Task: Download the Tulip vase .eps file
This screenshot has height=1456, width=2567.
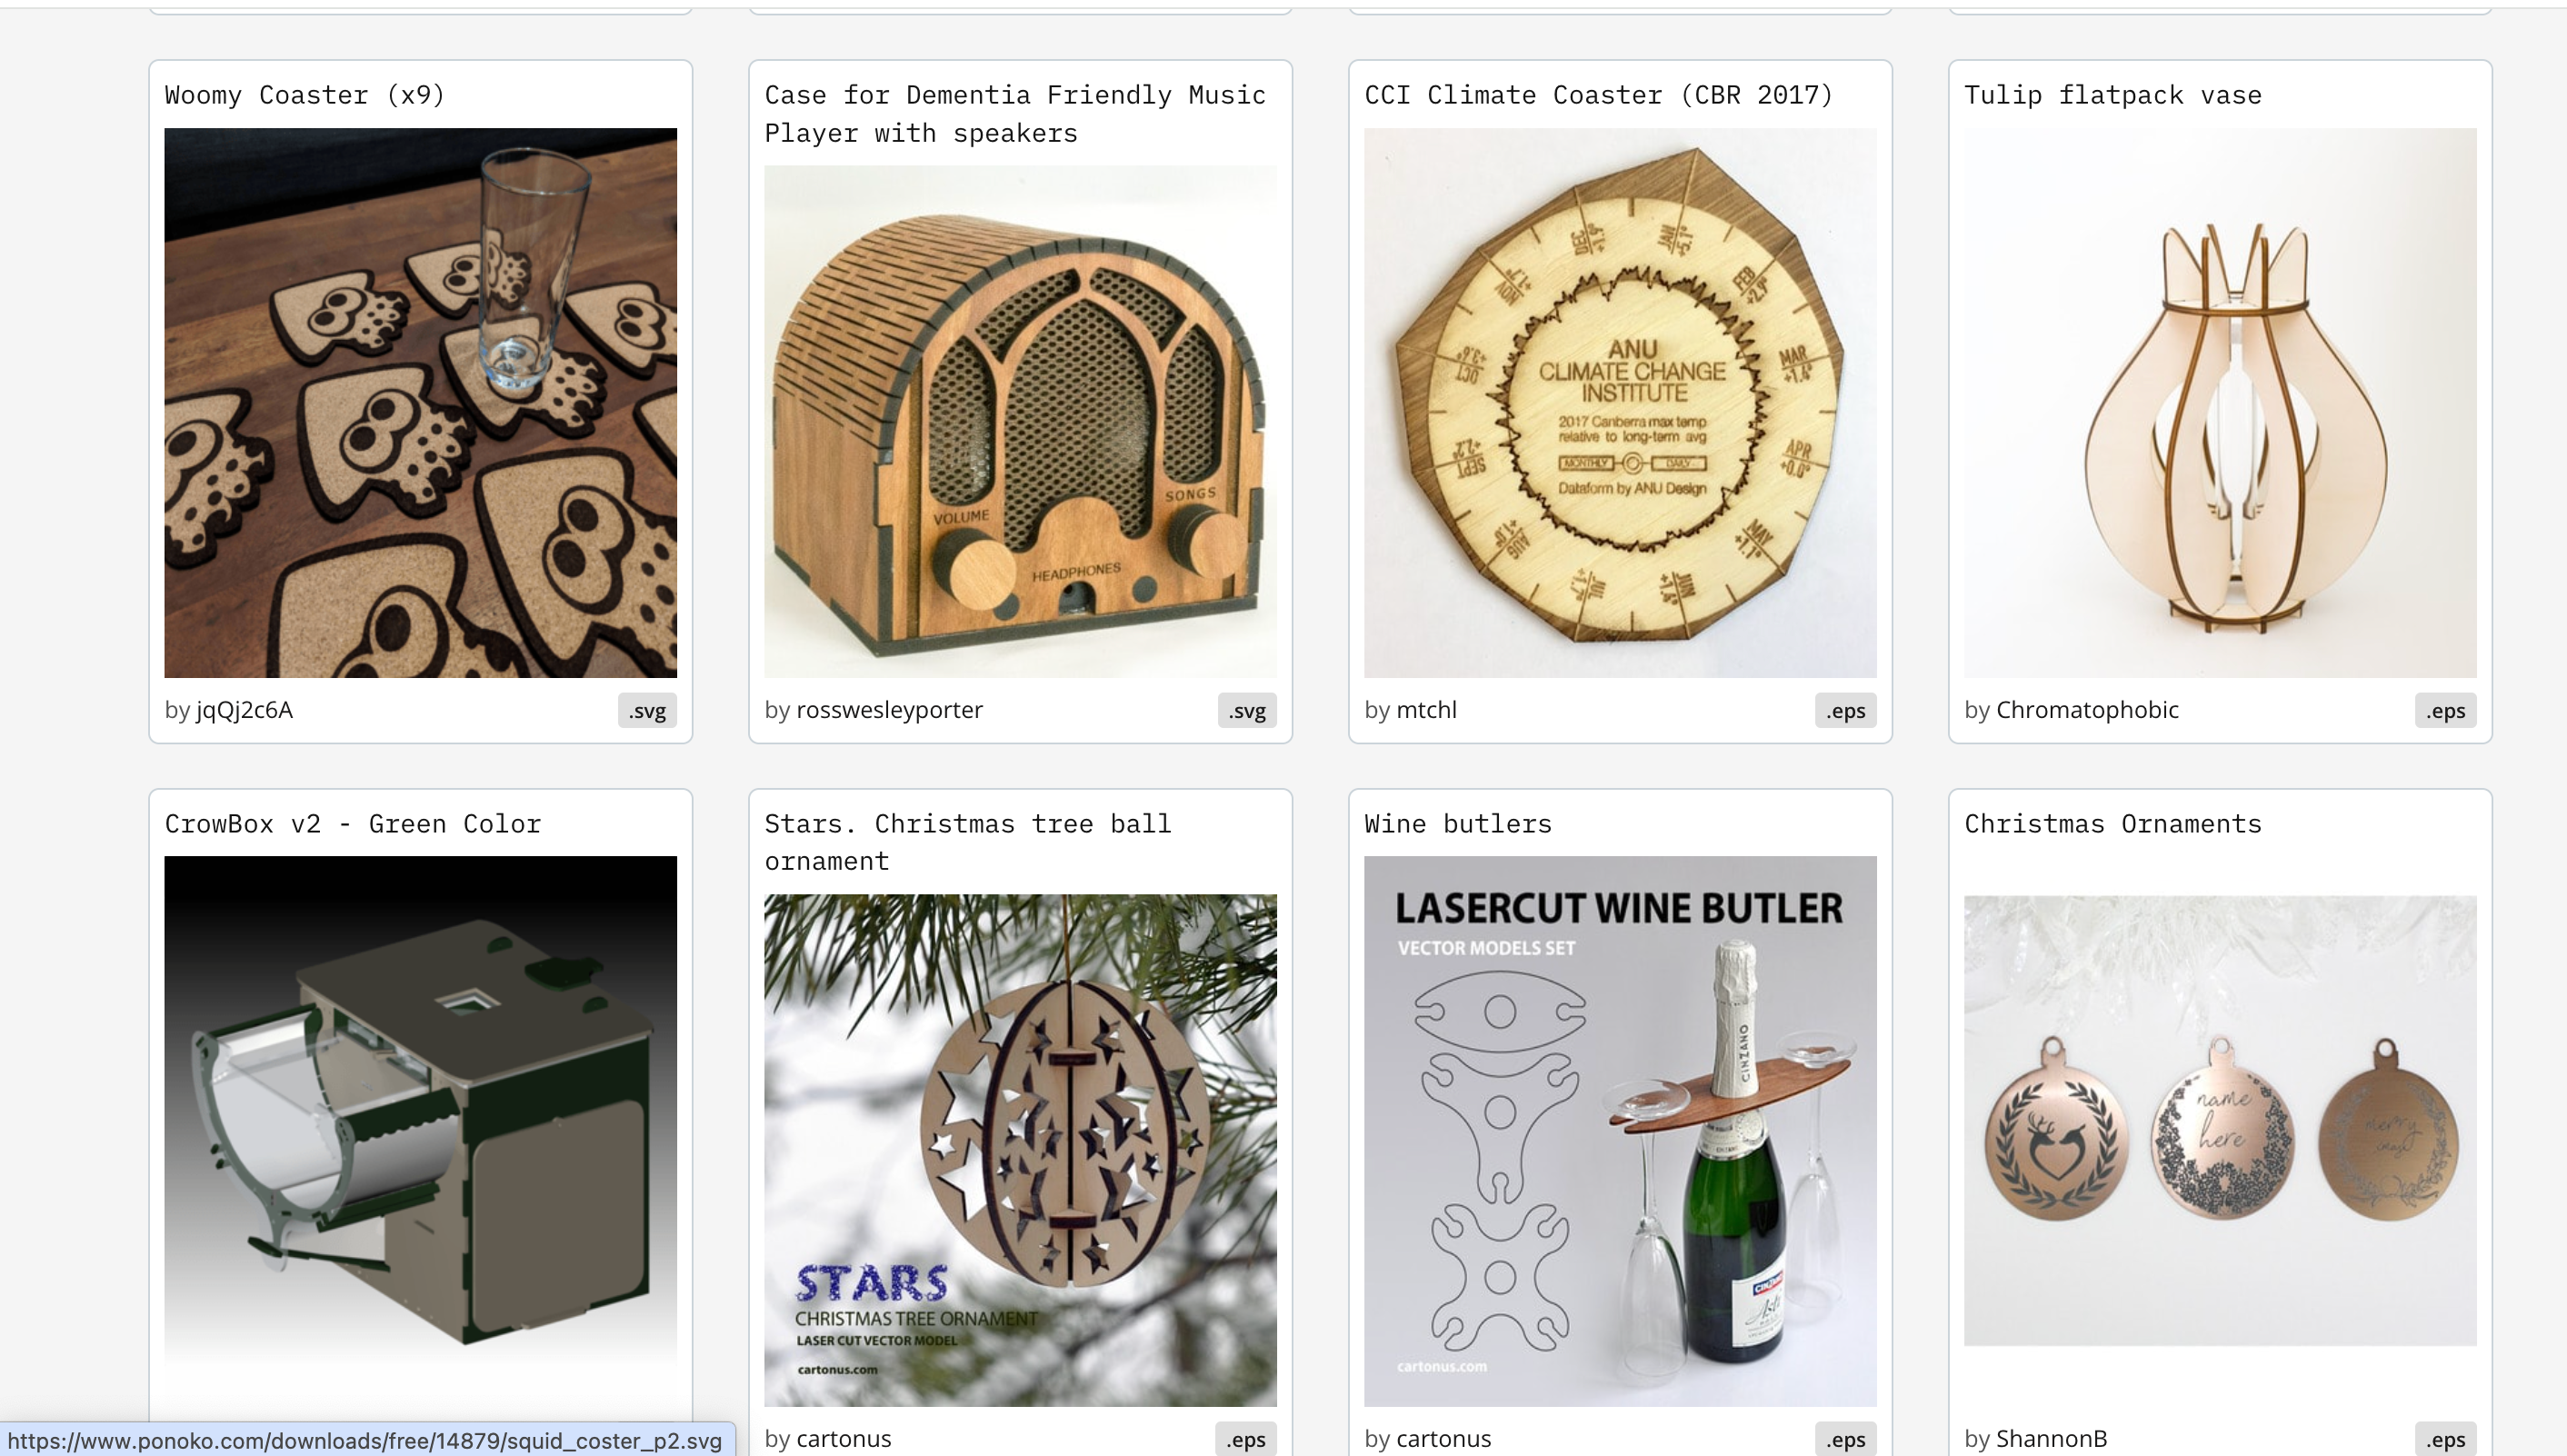Action: [2445, 710]
